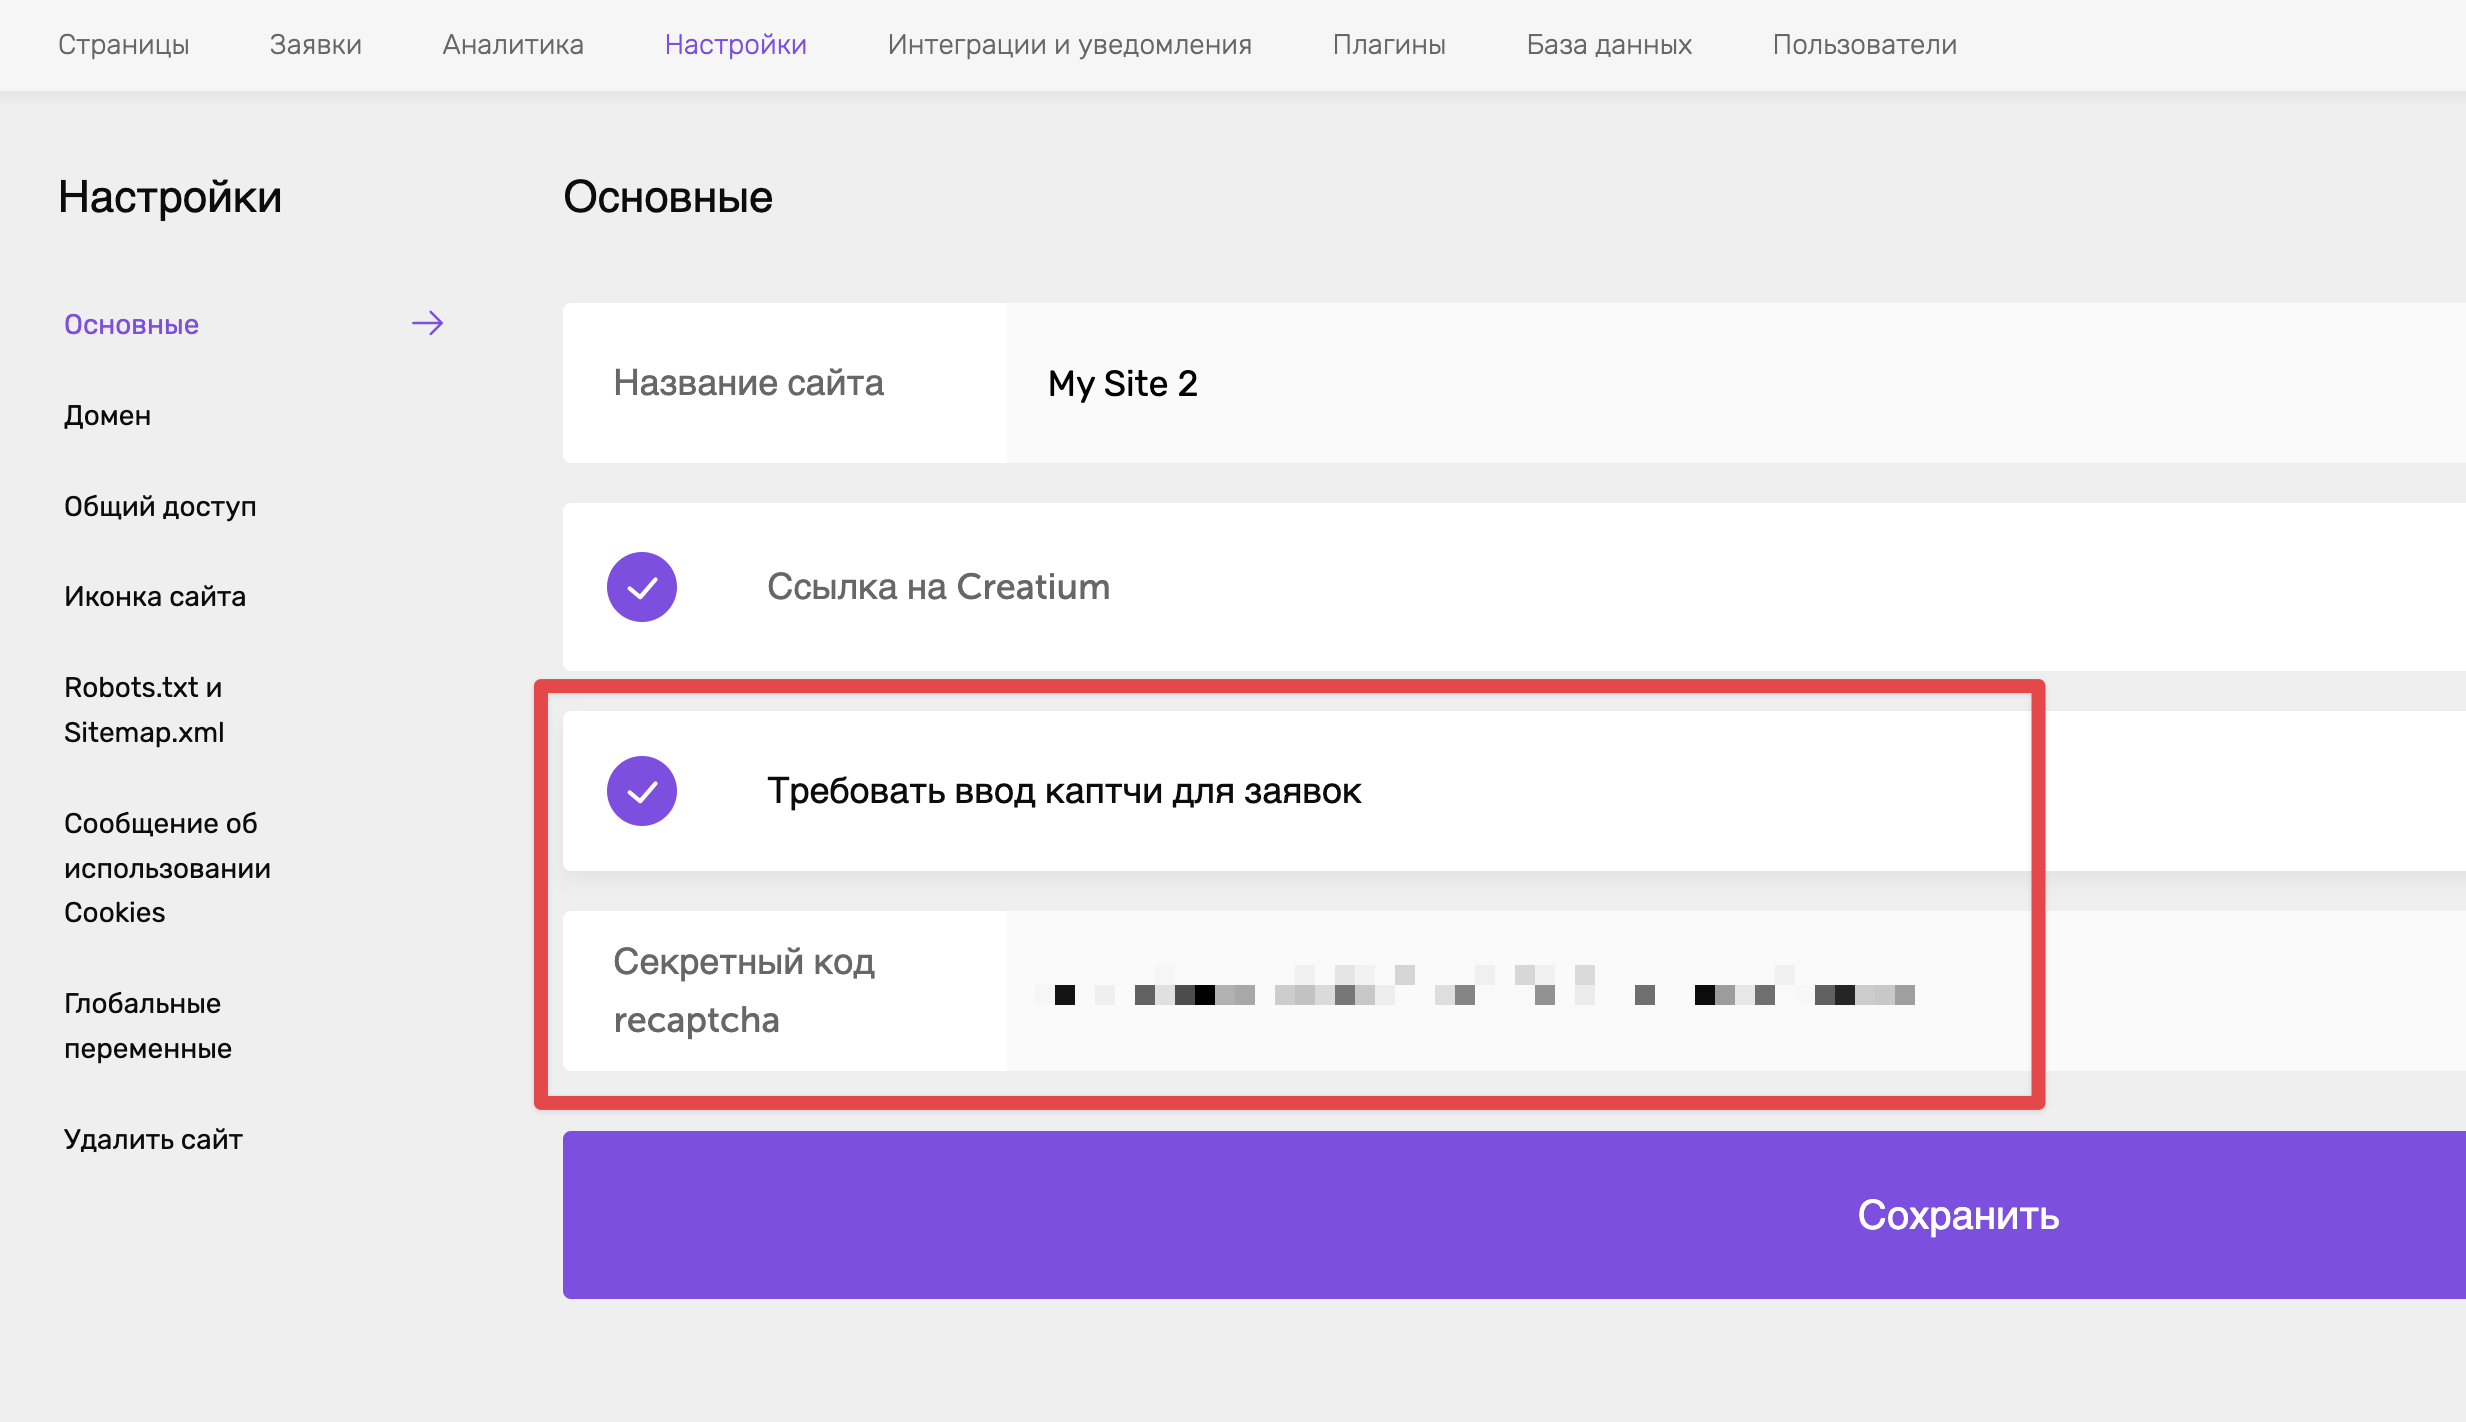The image size is (2466, 1422).
Task: Open Иконка сайта settings
Action: point(155,596)
